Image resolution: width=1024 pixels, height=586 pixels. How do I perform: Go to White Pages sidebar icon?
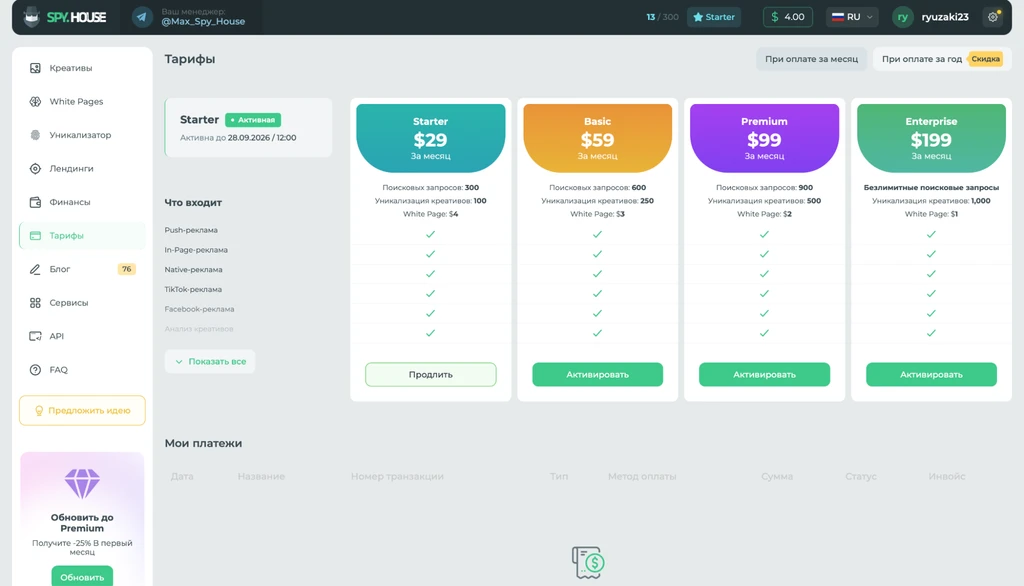point(35,101)
